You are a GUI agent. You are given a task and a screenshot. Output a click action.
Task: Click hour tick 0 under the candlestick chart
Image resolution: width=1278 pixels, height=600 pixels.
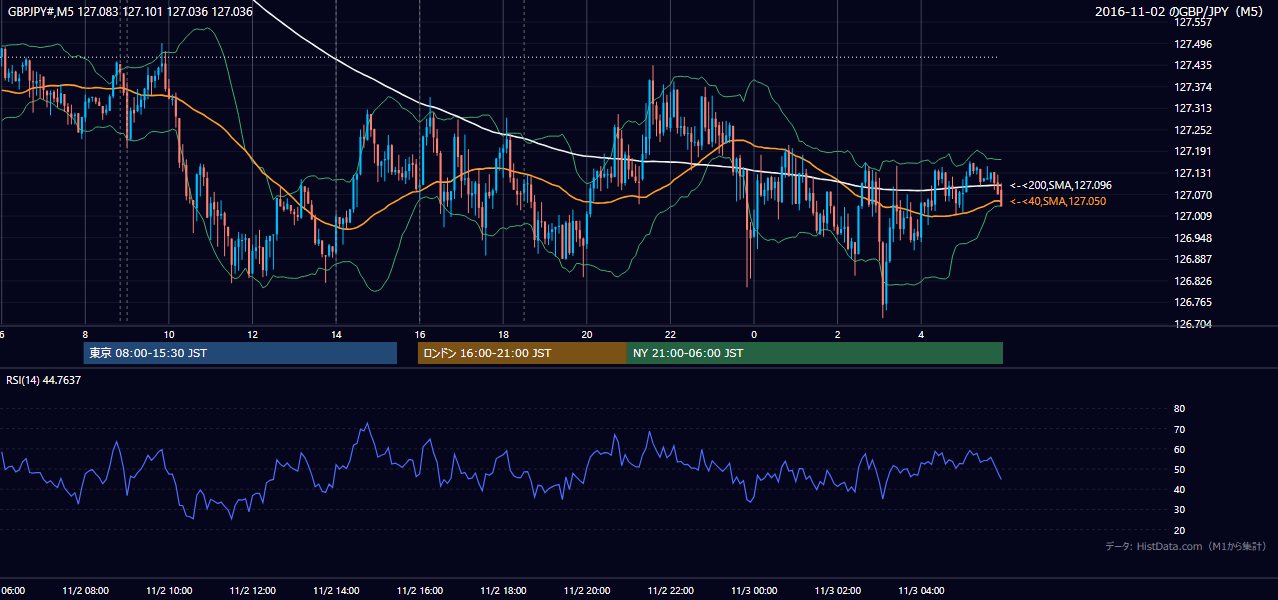click(754, 335)
